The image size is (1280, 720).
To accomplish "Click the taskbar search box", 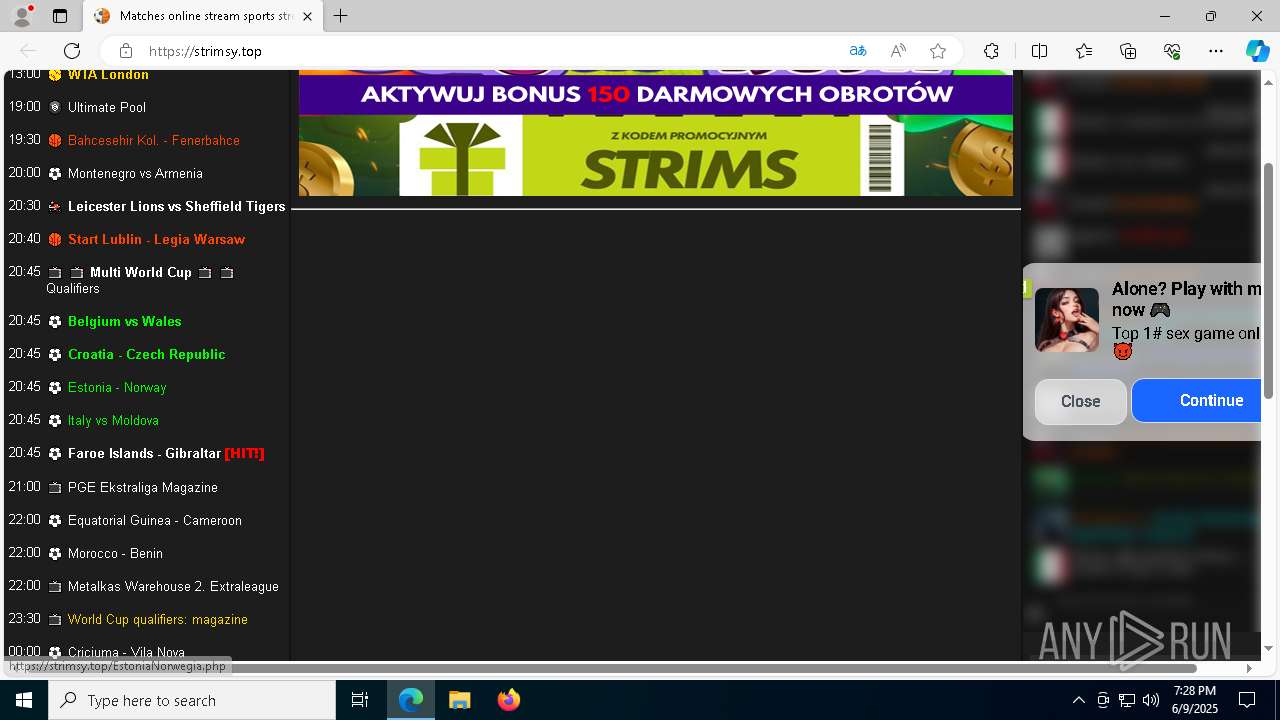I will pyautogui.click(x=192, y=700).
